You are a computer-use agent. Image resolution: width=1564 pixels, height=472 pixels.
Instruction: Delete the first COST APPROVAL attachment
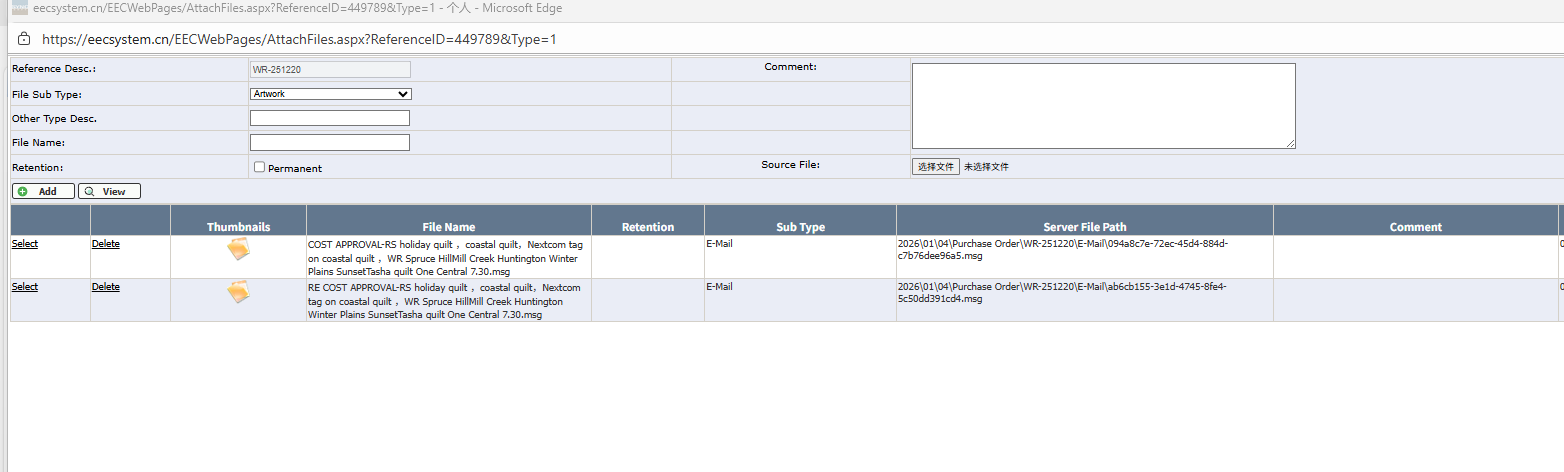pyautogui.click(x=106, y=244)
